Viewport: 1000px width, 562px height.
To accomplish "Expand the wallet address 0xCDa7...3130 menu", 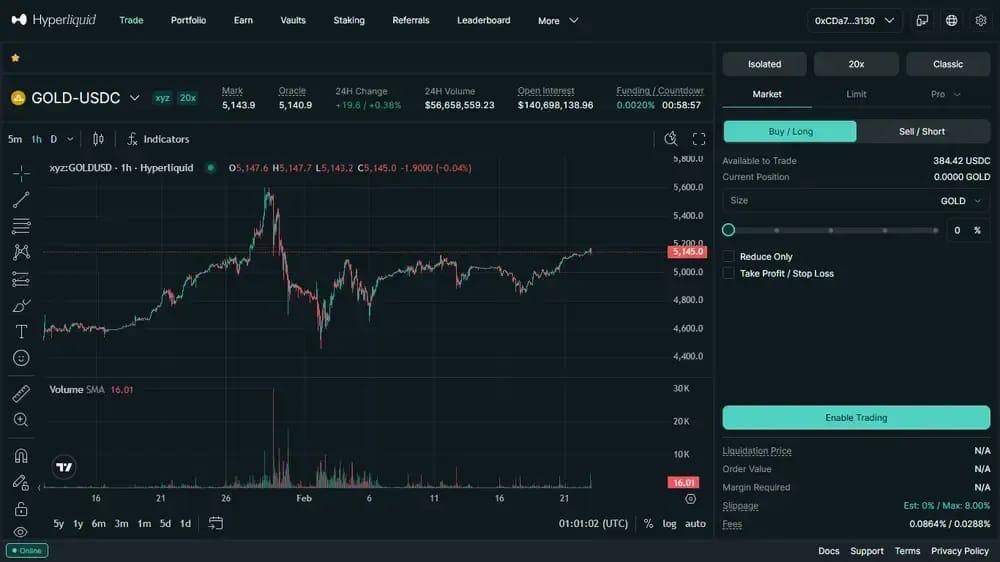I will 854,20.
